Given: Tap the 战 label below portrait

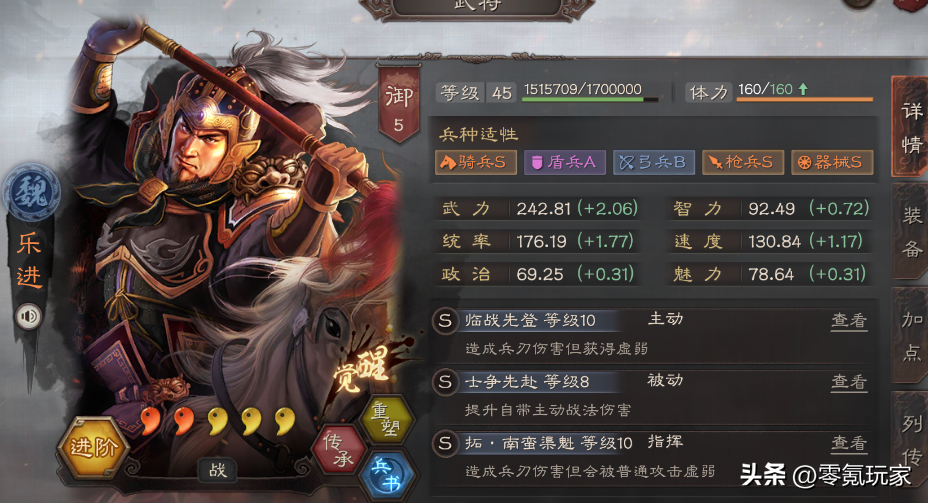Looking at the screenshot, I should [x=217, y=470].
